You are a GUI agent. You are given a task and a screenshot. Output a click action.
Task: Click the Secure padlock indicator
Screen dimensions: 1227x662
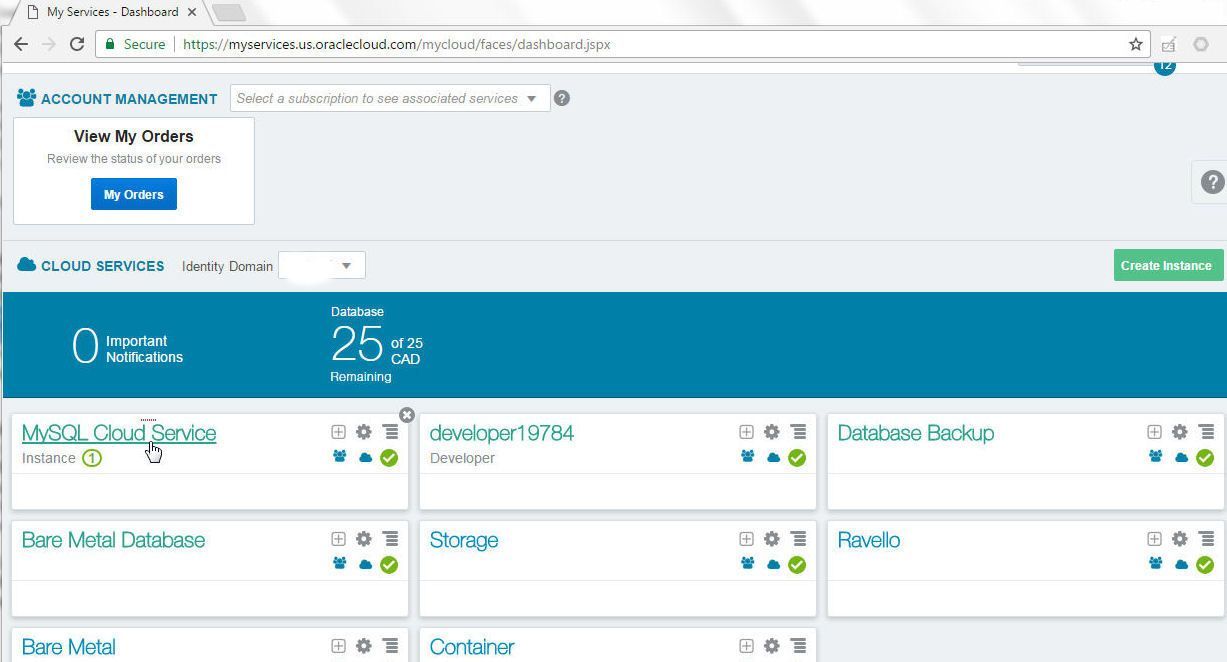pyautogui.click(x=137, y=44)
